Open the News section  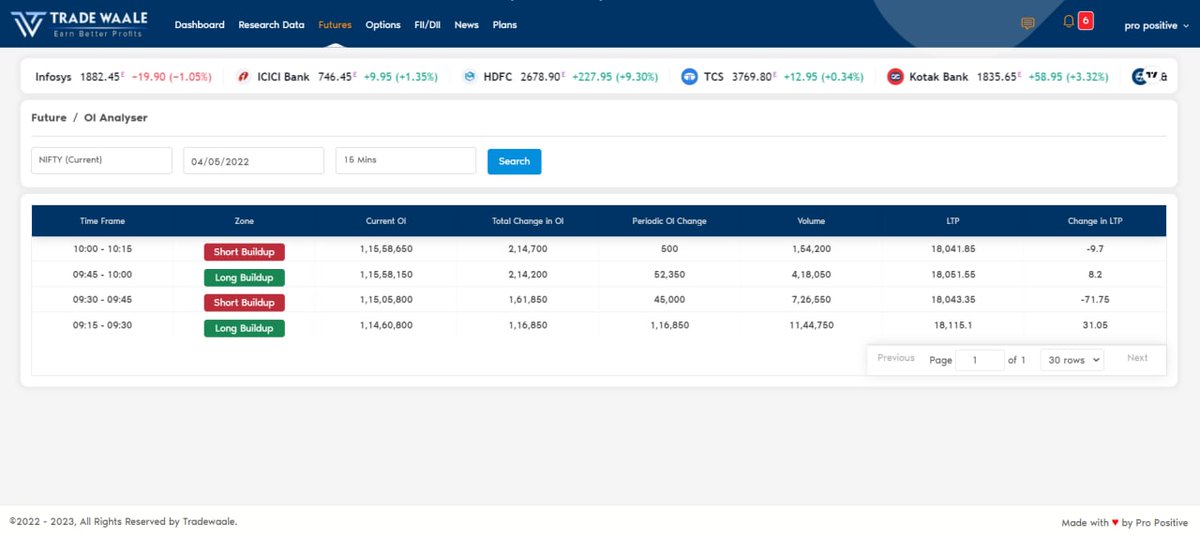pyautogui.click(x=466, y=25)
